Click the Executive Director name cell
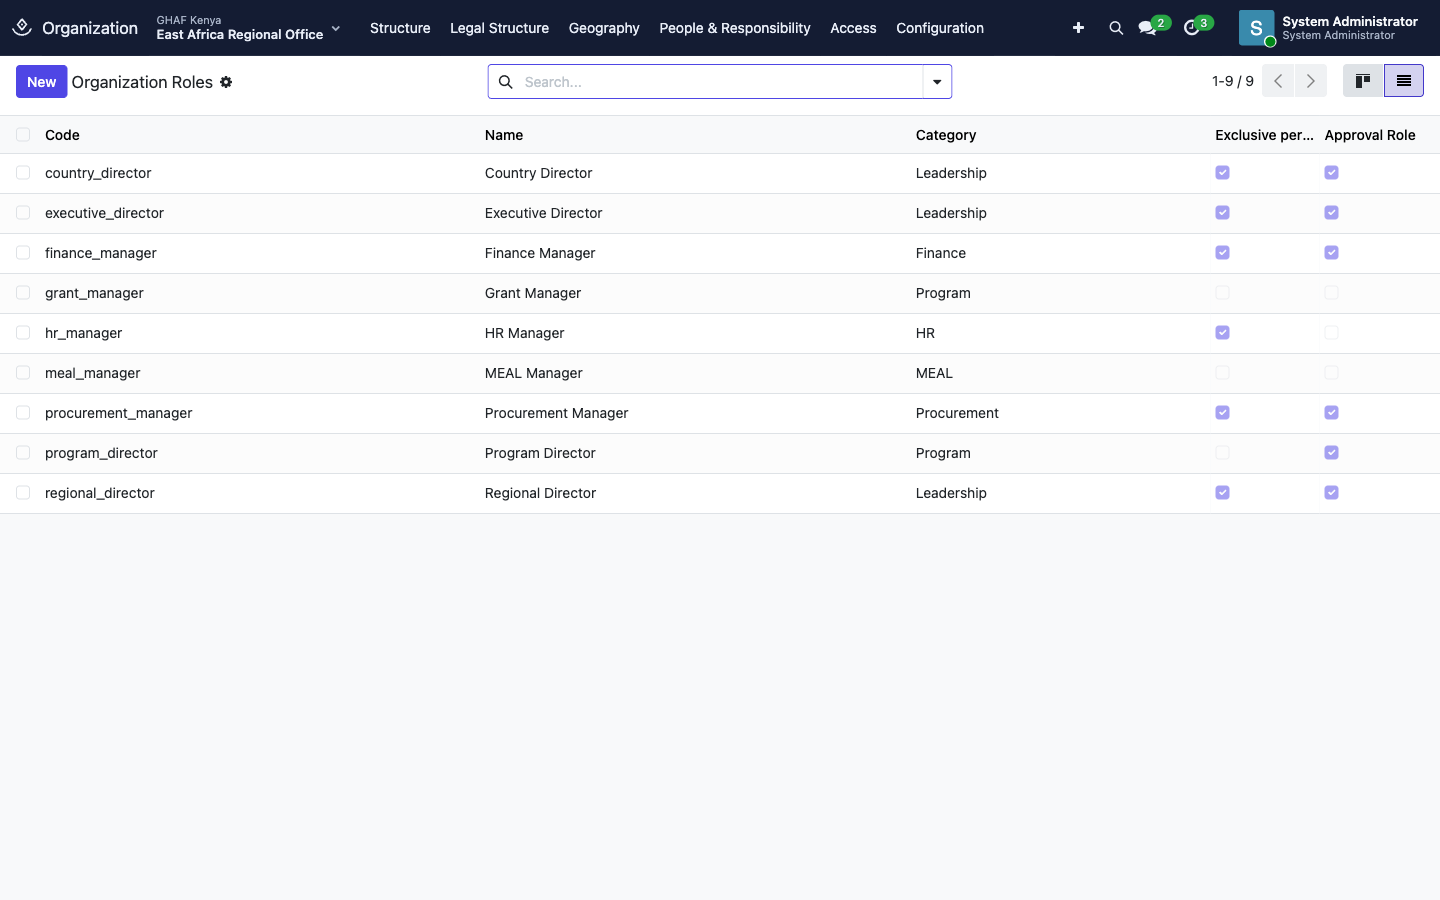Image resolution: width=1440 pixels, height=900 pixels. click(543, 213)
